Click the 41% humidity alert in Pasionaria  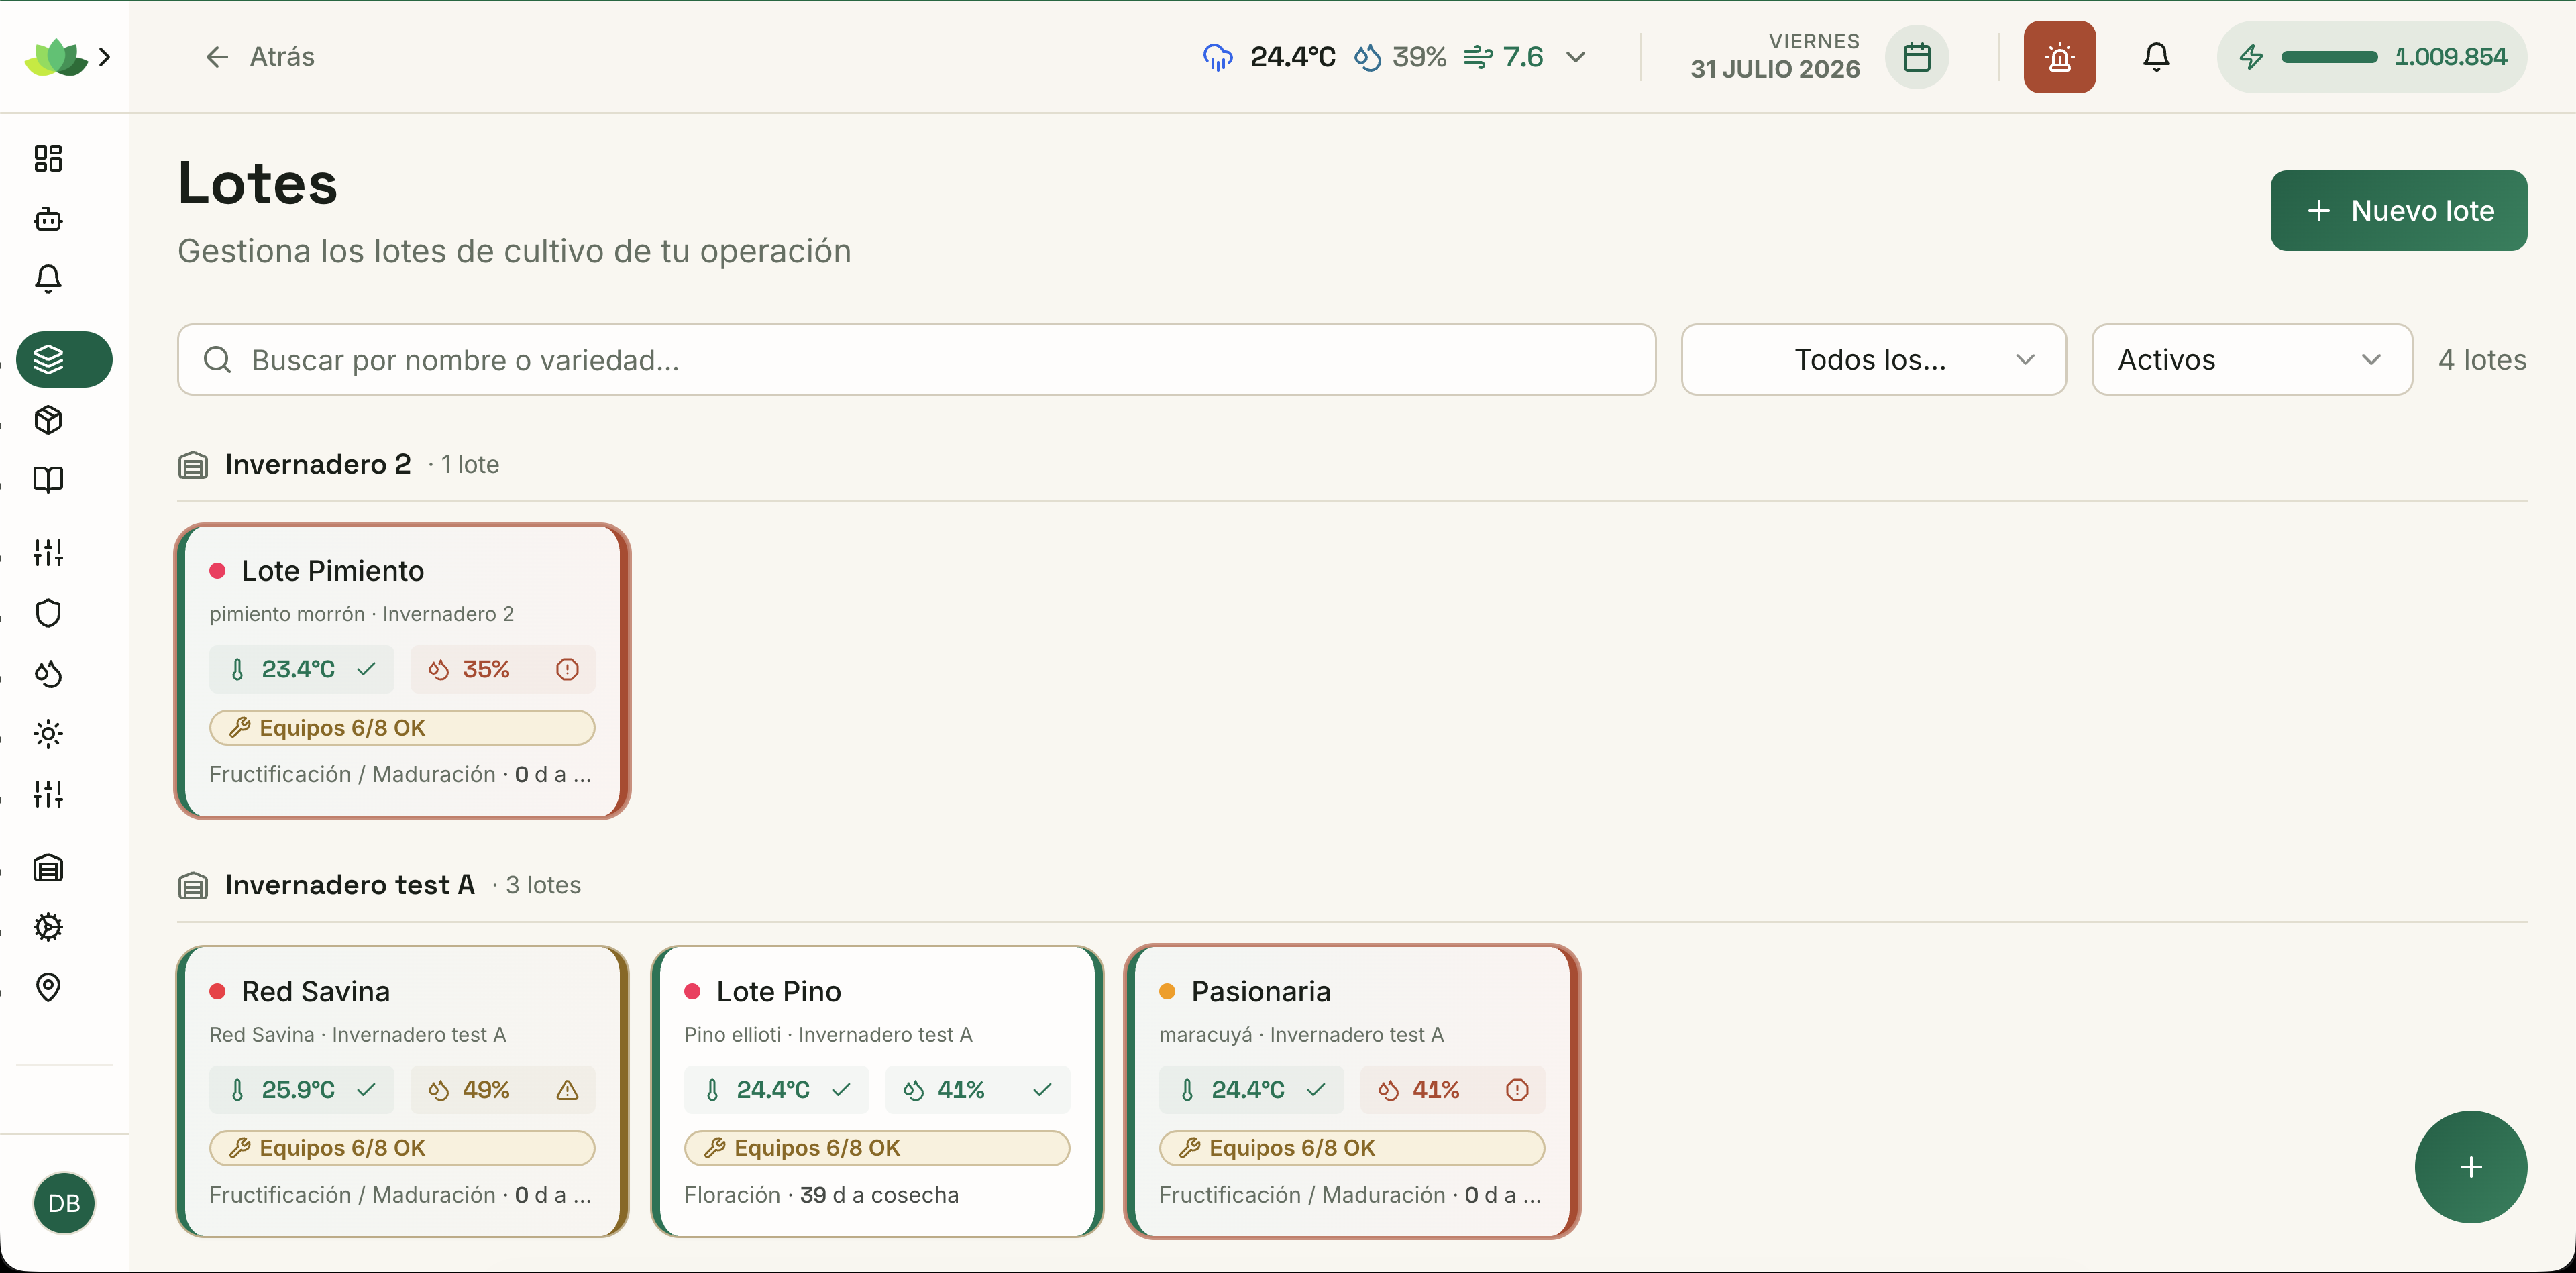tap(1453, 1089)
